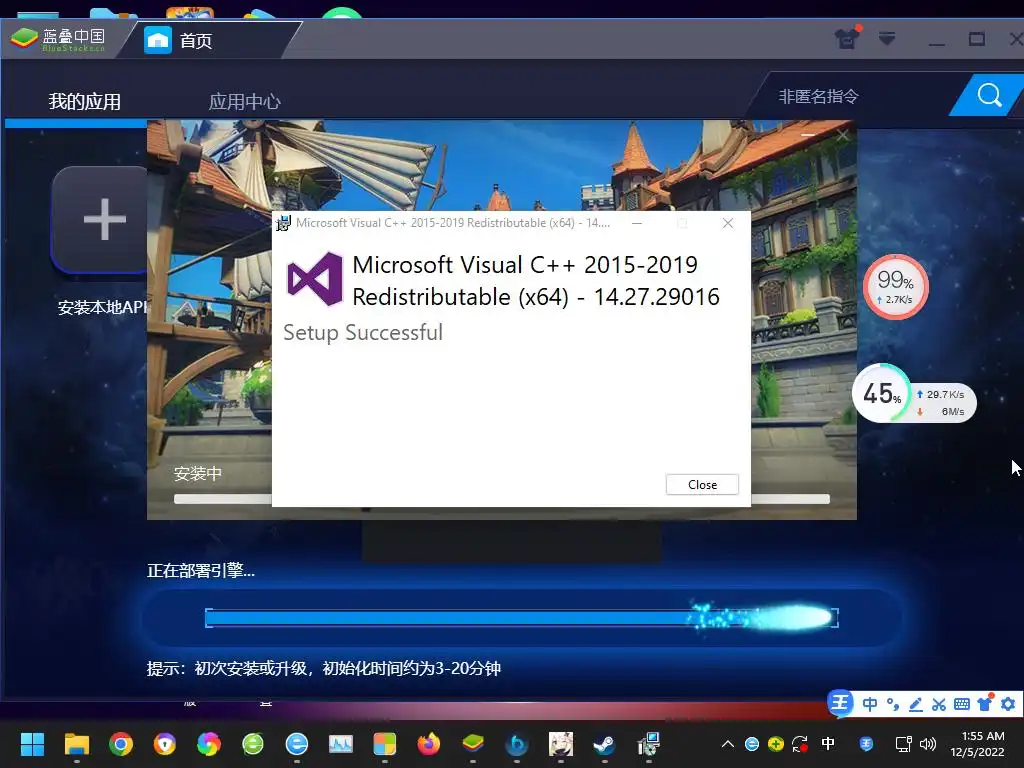This screenshot has width=1024, height=768.
Task: Click the Visual Studio logo in the setup dialog
Action: tap(315, 279)
